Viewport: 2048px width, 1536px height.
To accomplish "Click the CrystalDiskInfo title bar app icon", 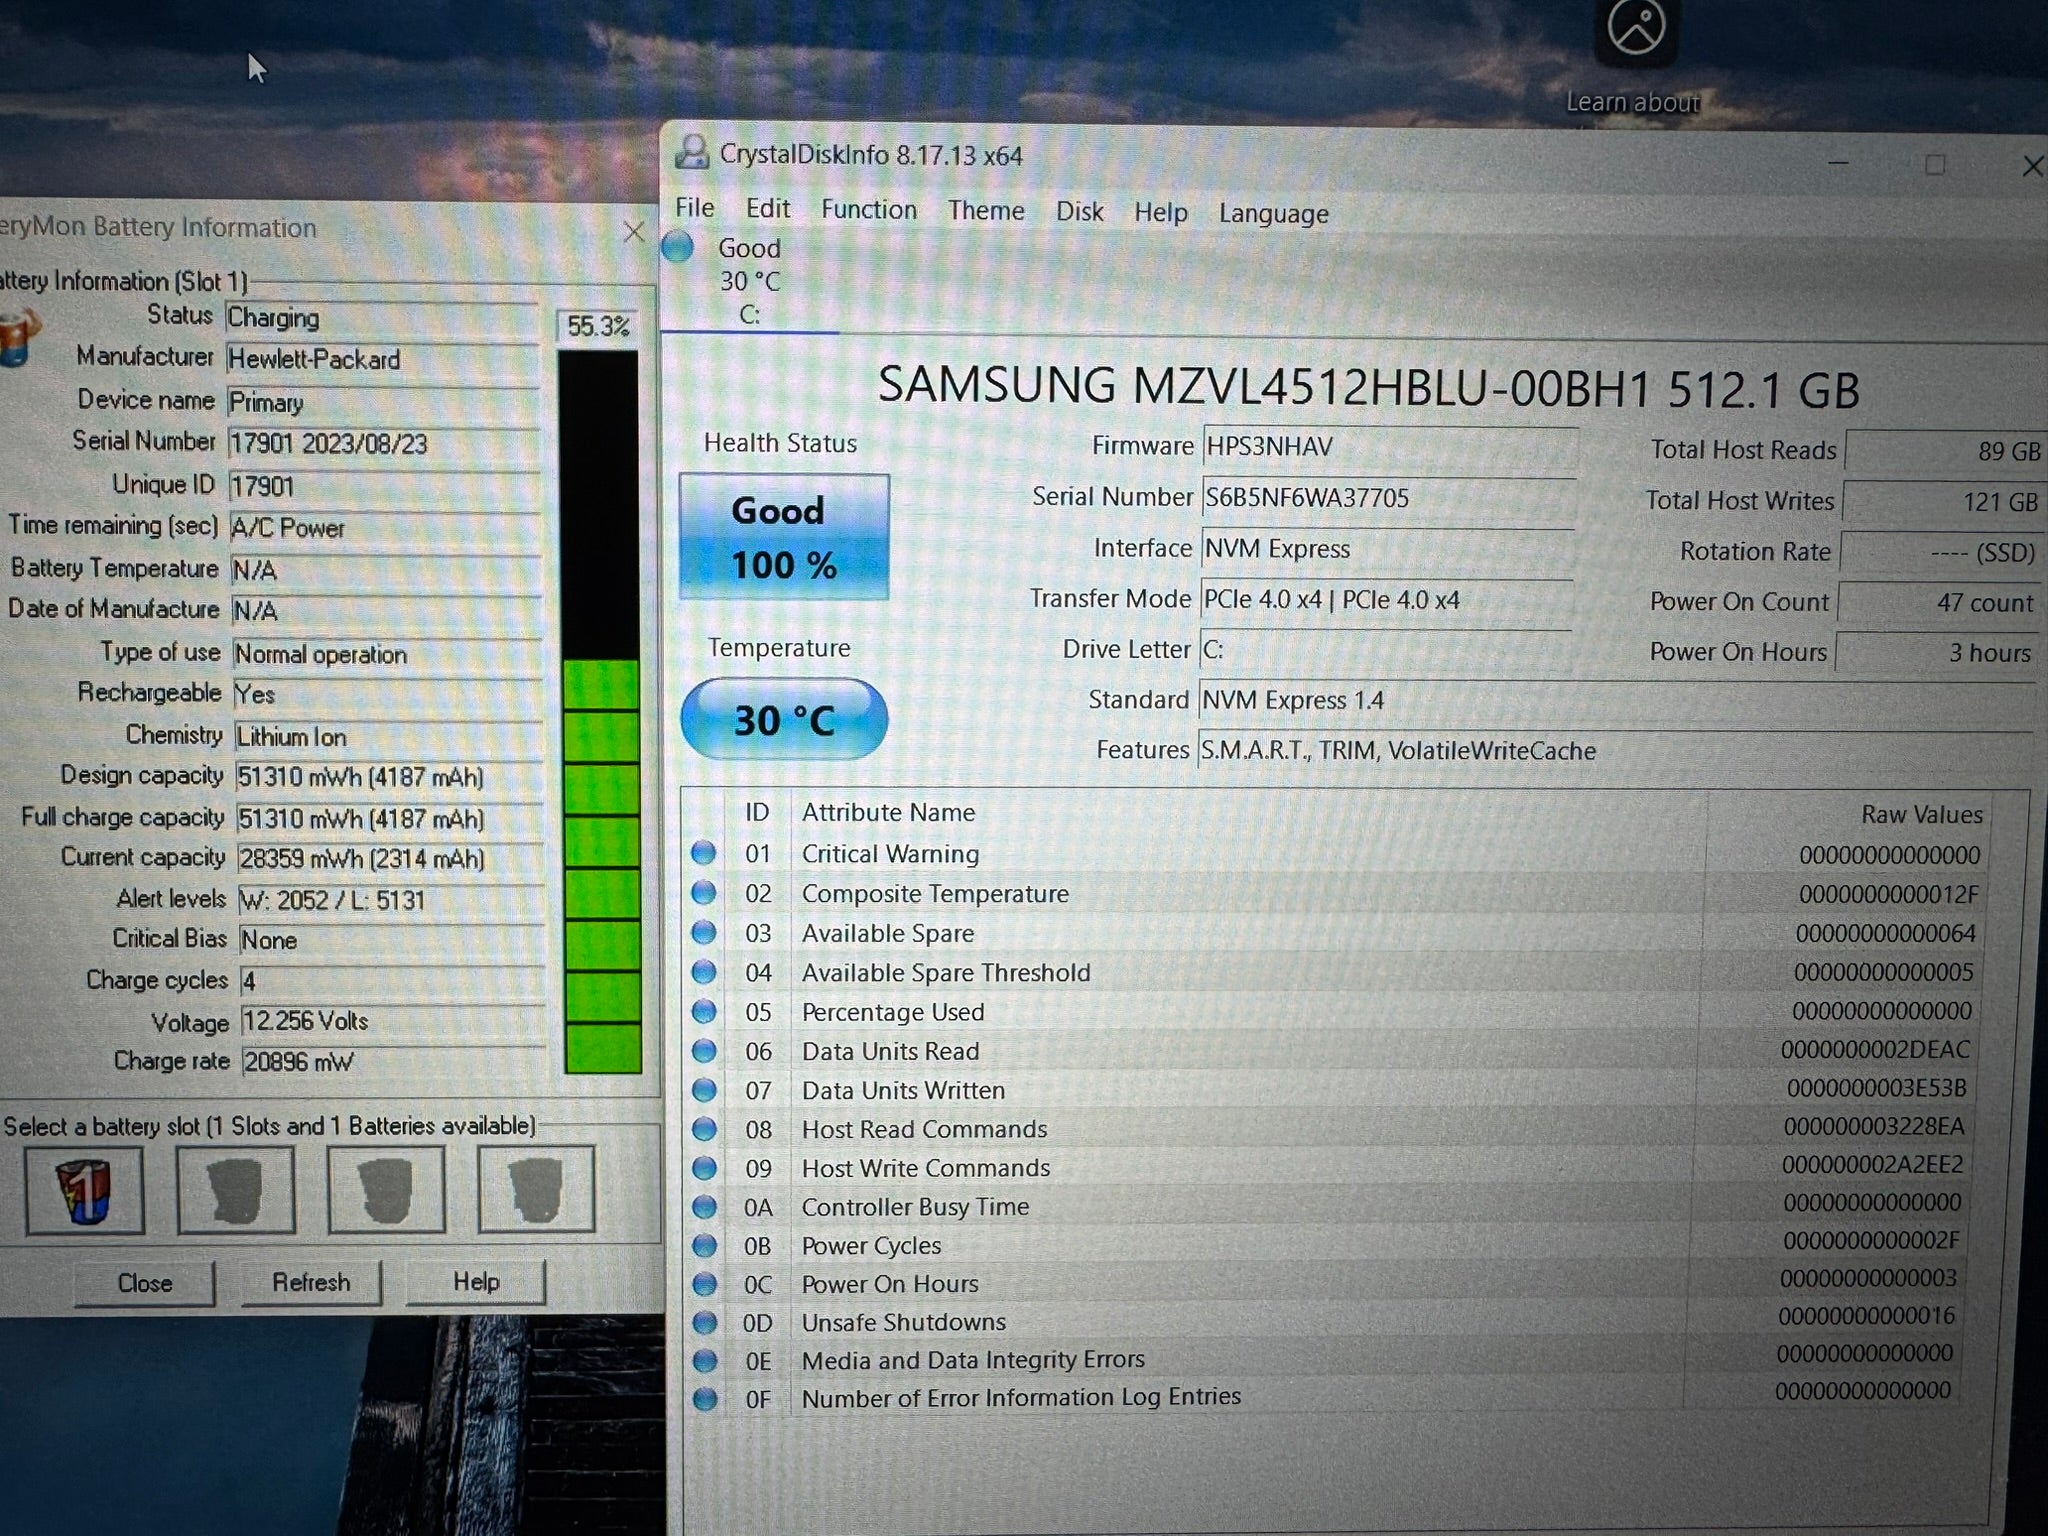I will 692,153.
